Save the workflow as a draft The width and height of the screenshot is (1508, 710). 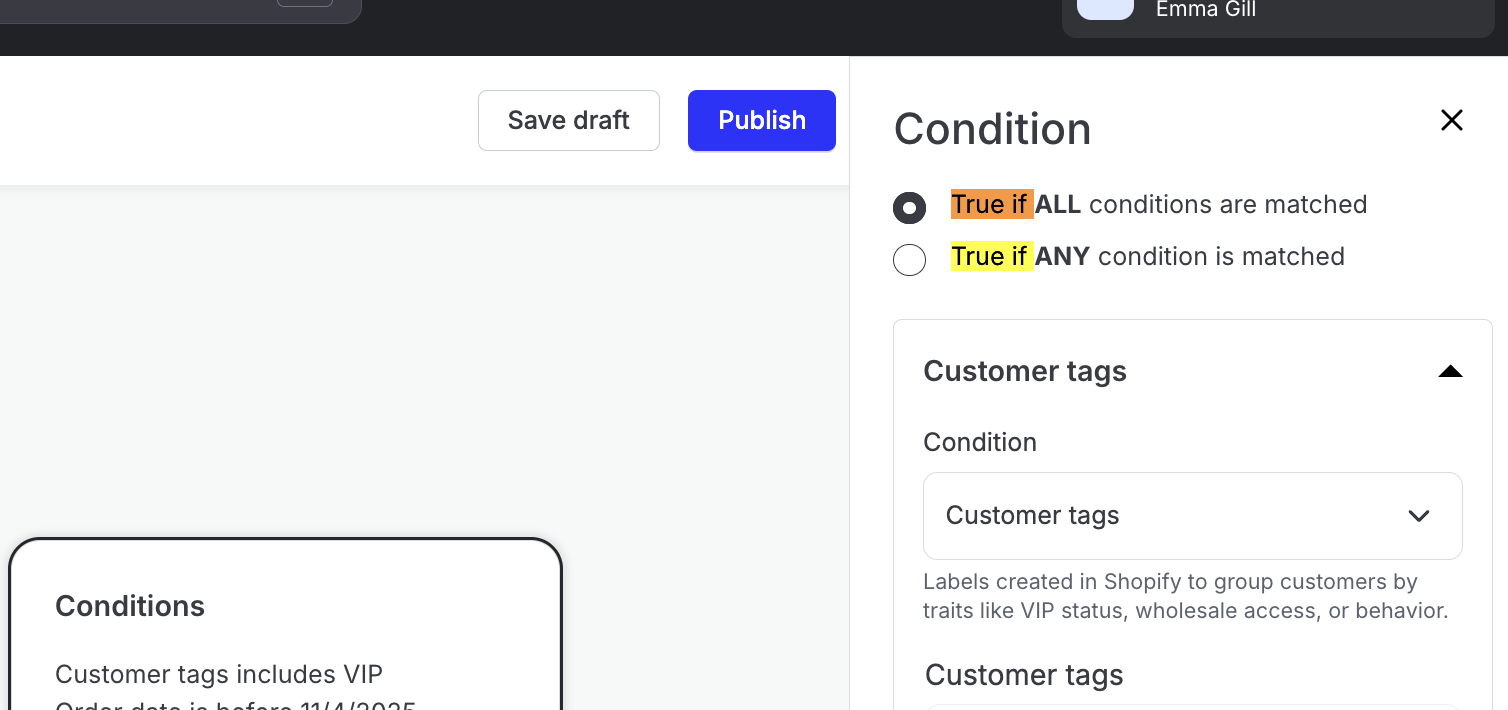[568, 121]
